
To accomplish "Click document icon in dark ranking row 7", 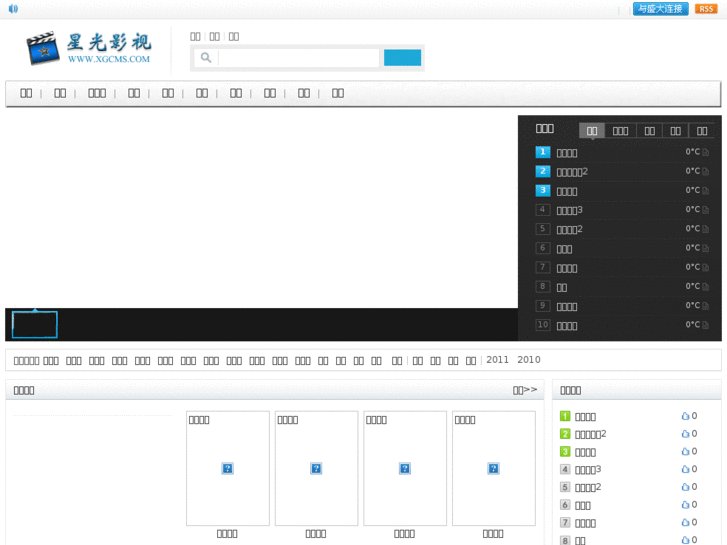I will tap(705, 268).
